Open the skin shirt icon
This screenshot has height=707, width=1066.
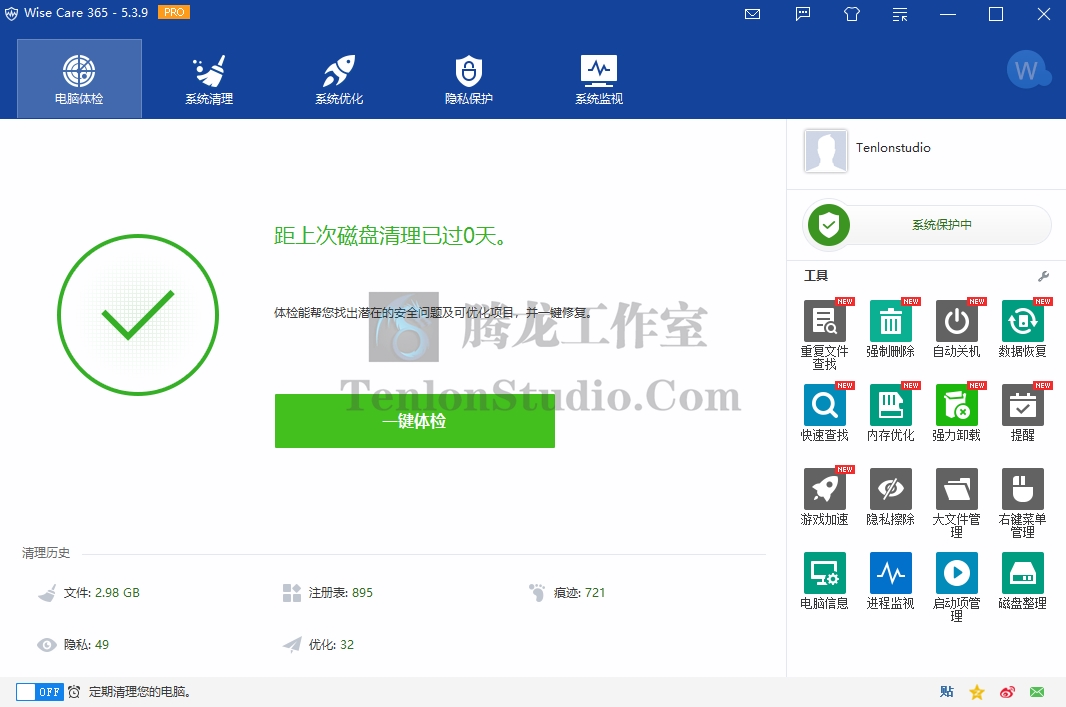click(852, 14)
